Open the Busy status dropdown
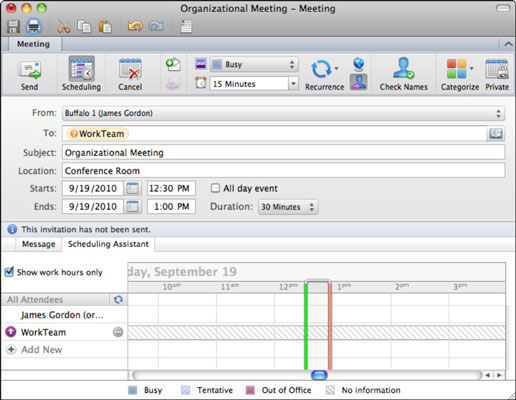This screenshot has width=516, height=400. click(254, 64)
